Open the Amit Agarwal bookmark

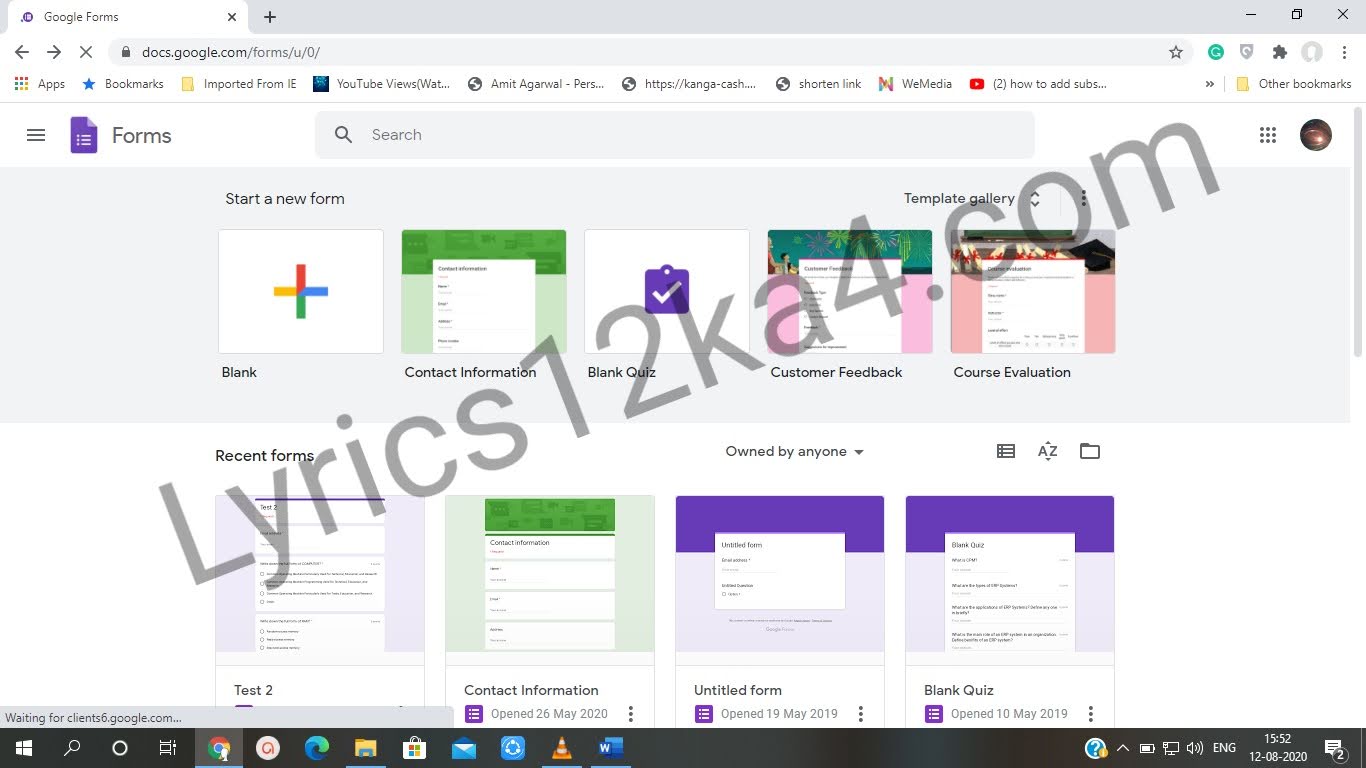point(536,84)
